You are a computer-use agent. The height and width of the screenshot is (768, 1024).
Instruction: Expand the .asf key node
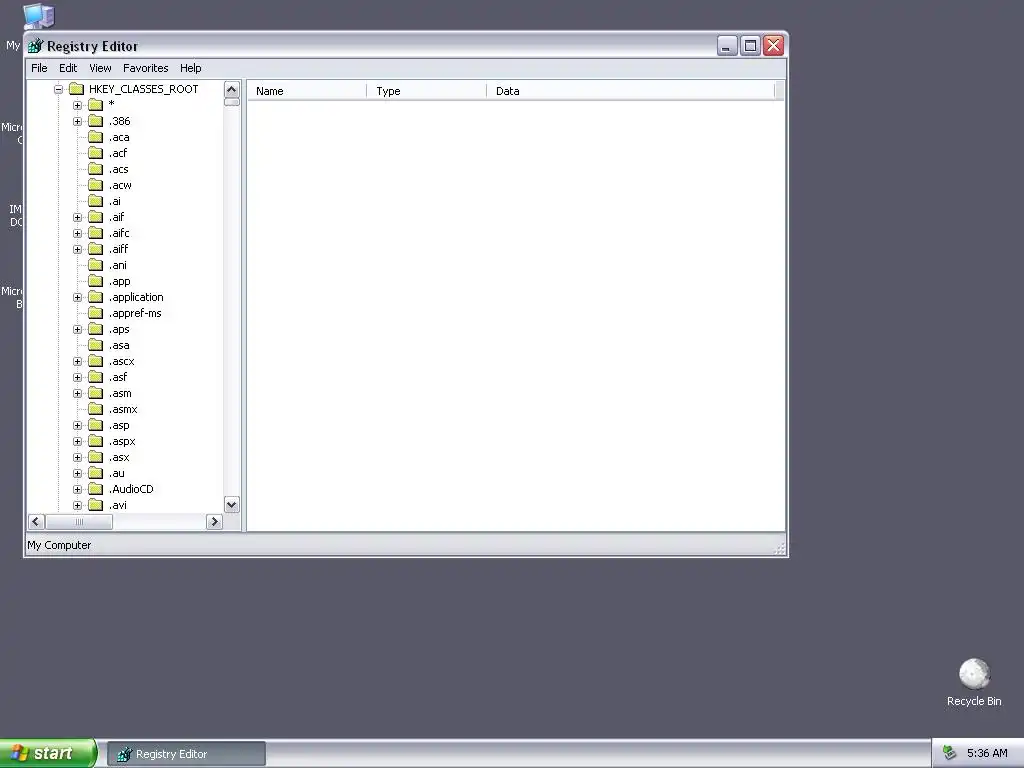pyautogui.click(x=77, y=377)
